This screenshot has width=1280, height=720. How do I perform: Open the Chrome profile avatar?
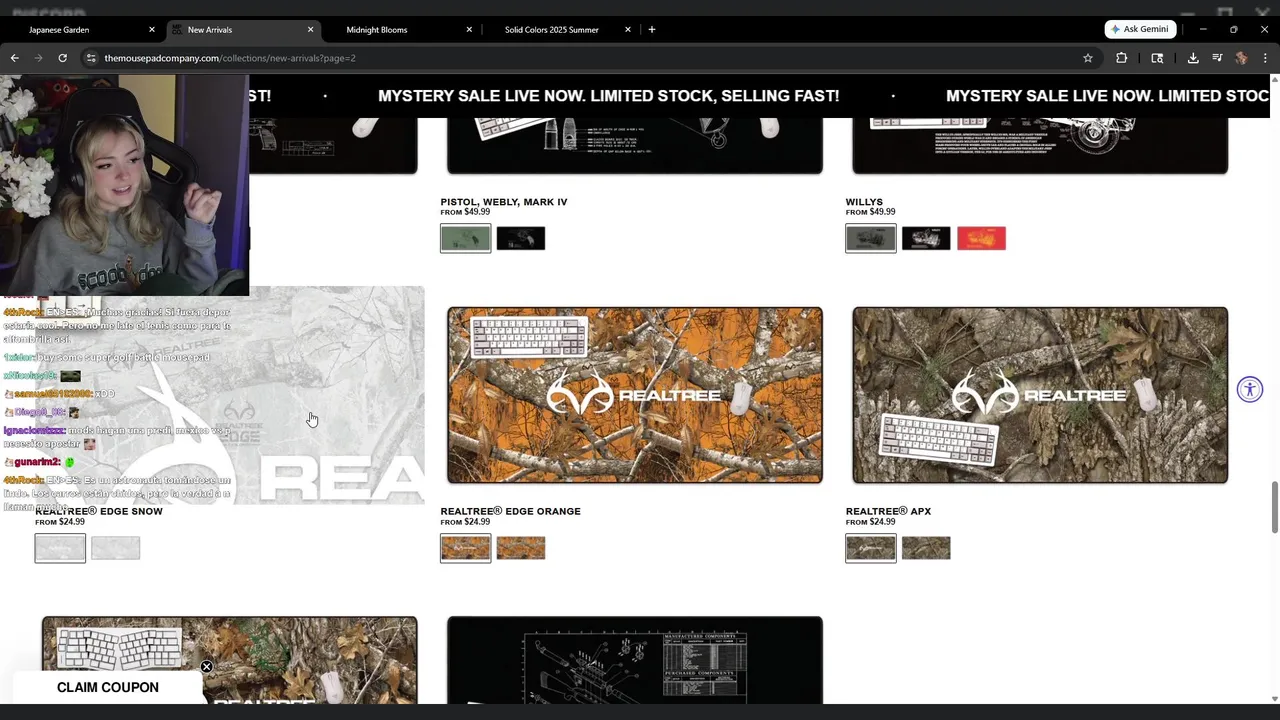[1241, 58]
